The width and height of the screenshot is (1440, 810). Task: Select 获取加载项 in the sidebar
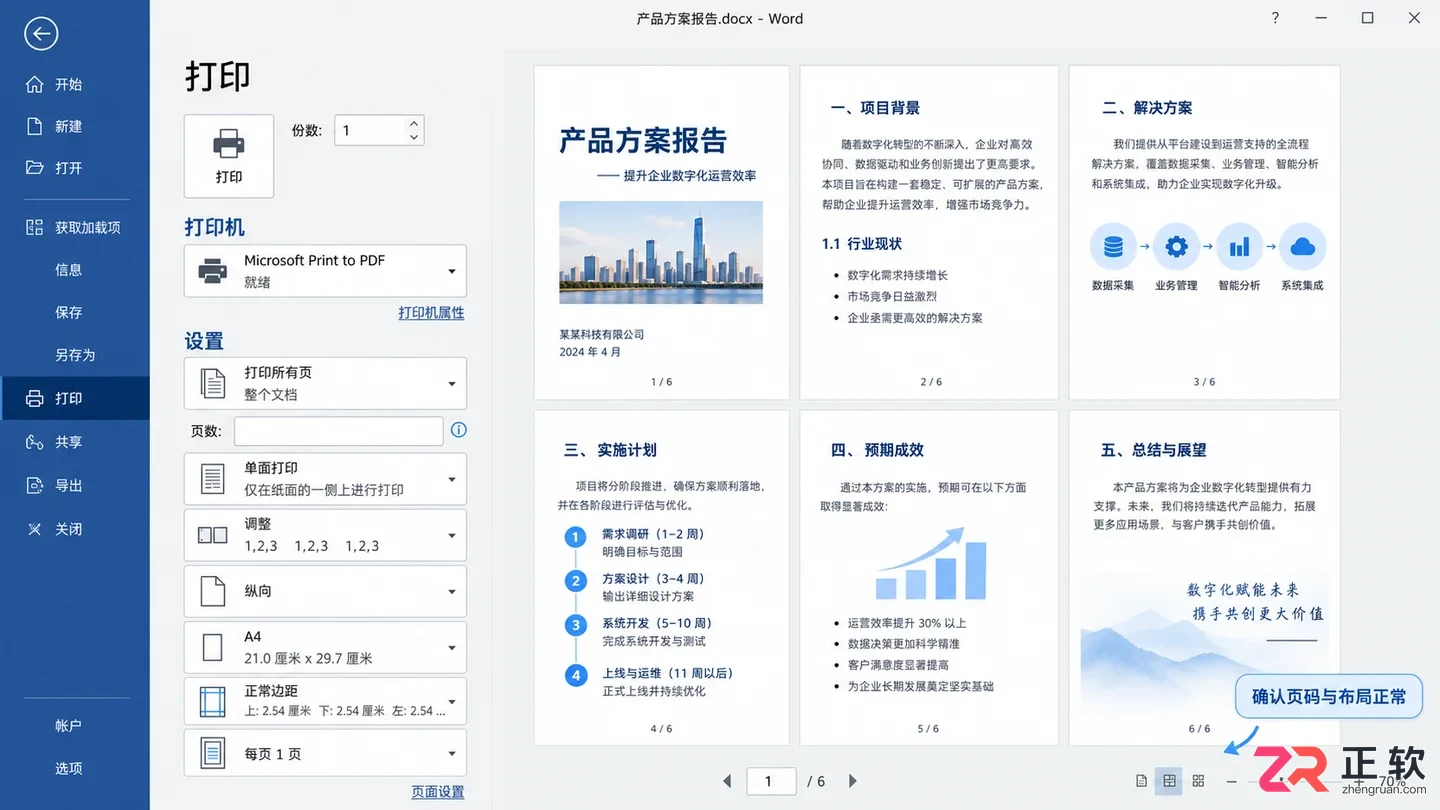coord(75,228)
